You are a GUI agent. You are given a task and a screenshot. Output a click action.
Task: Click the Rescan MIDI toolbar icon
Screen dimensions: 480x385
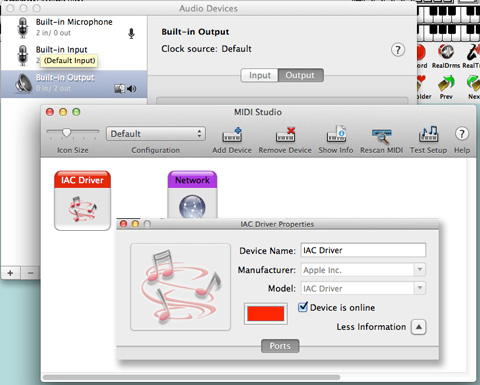point(382,135)
